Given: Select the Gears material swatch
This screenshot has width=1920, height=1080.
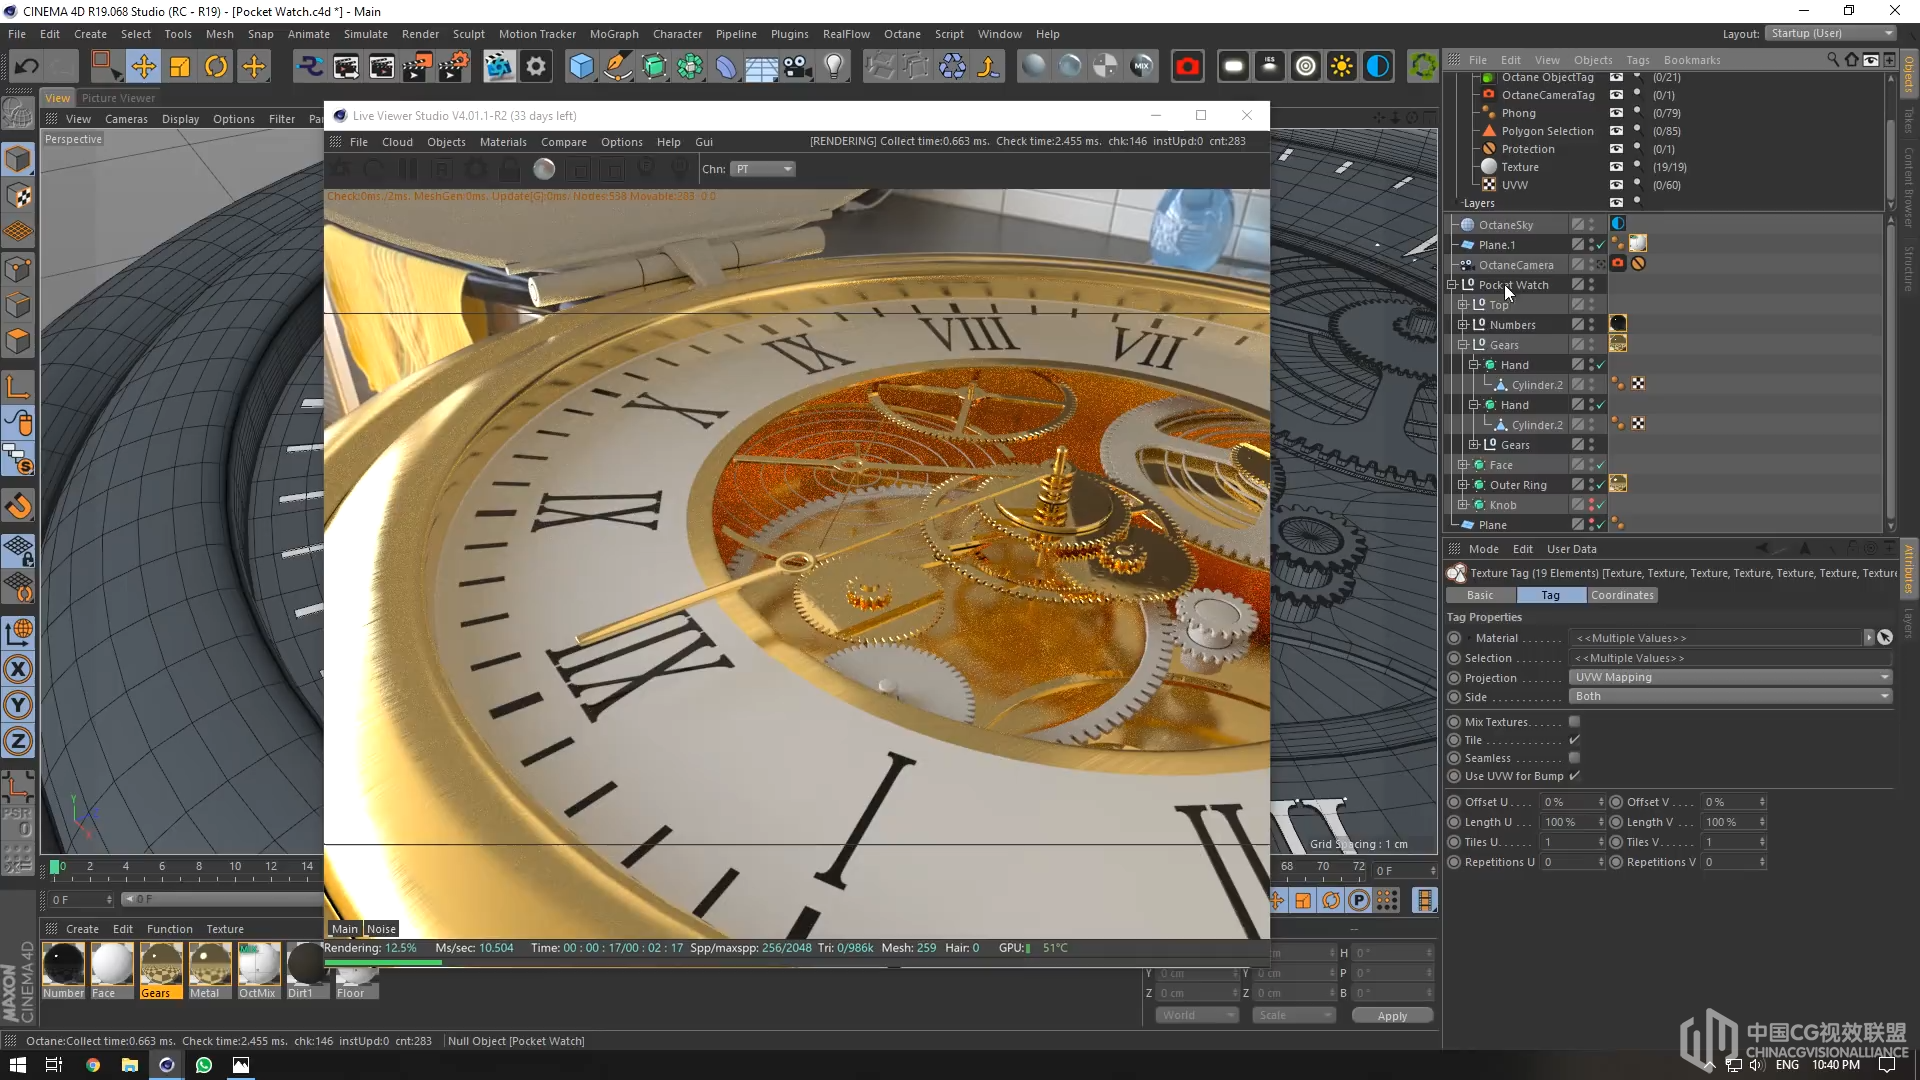Looking at the screenshot, I should pos(160,969).
